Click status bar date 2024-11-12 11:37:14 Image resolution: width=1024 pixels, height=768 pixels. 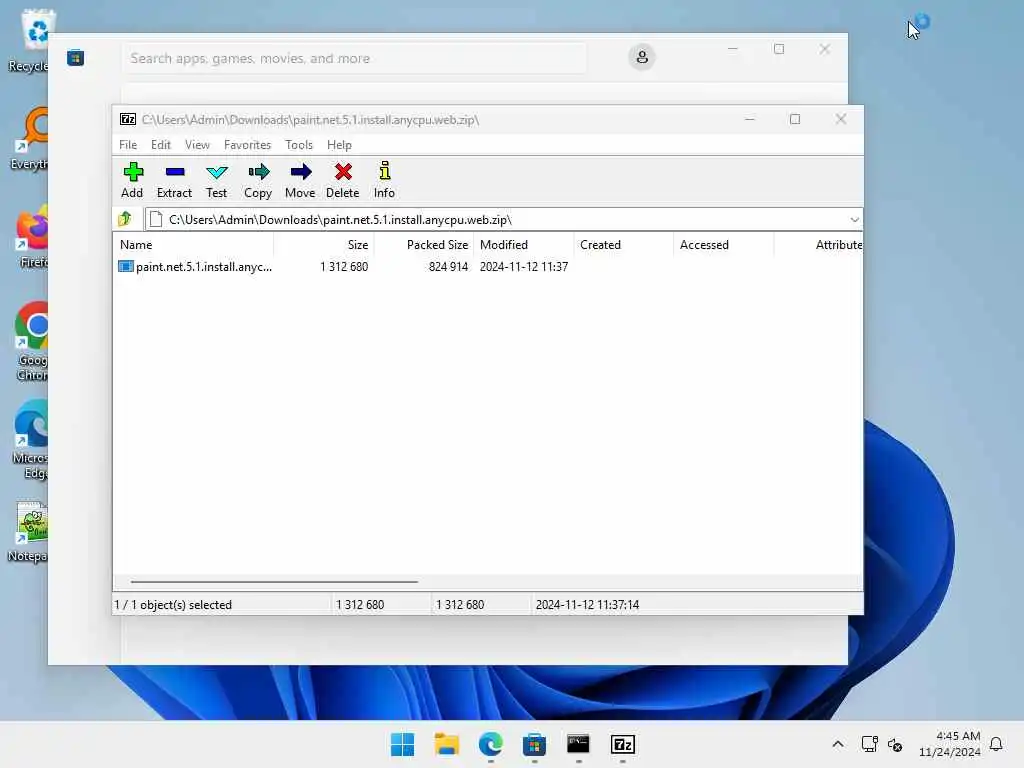[x=587, y=605]
